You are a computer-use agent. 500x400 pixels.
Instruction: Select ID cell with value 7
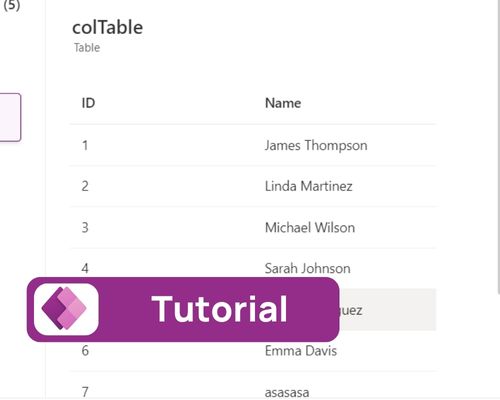pos(85,392)
